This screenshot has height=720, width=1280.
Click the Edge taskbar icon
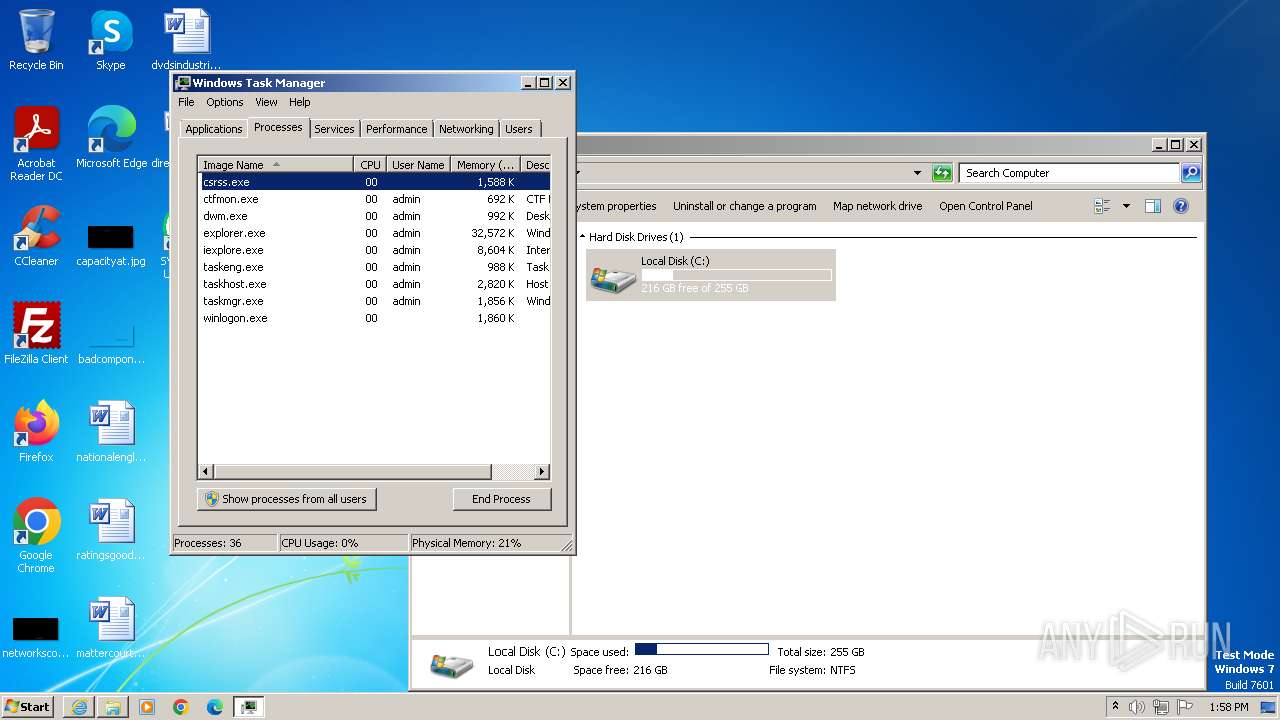coord(215,707)
